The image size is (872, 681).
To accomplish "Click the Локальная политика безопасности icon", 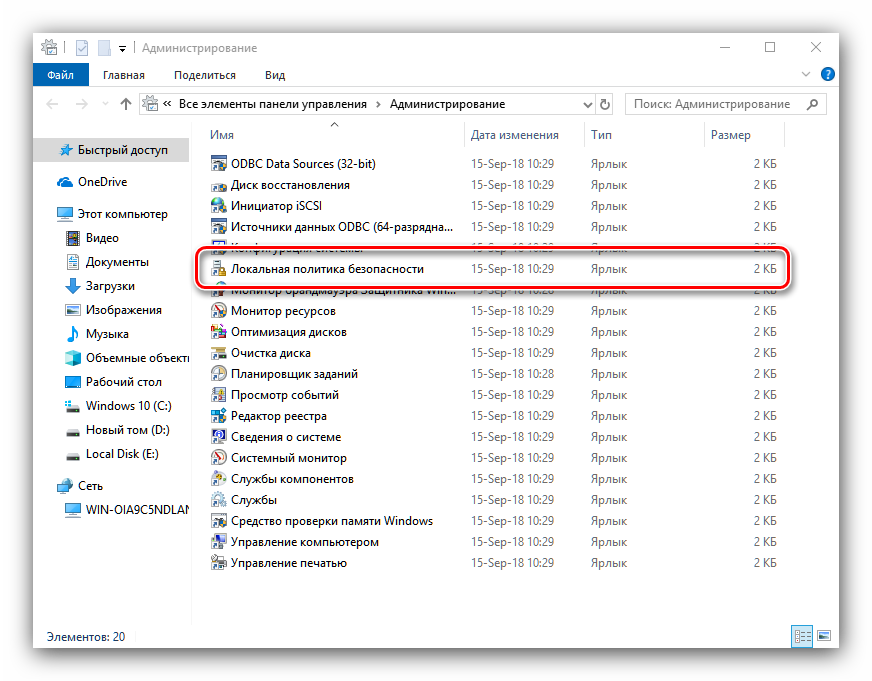I will click(219, 269).
